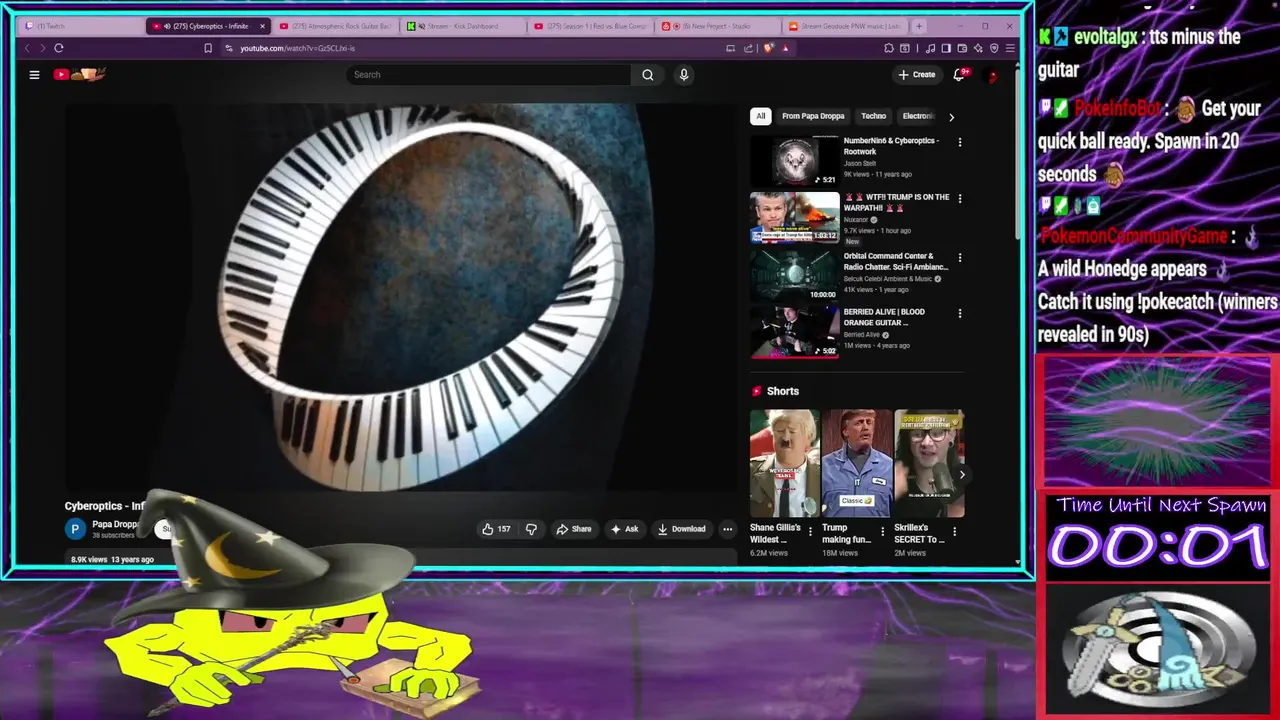1280x720 pixels.
Task: Click the Ask button
Action: tap(625, 529)
